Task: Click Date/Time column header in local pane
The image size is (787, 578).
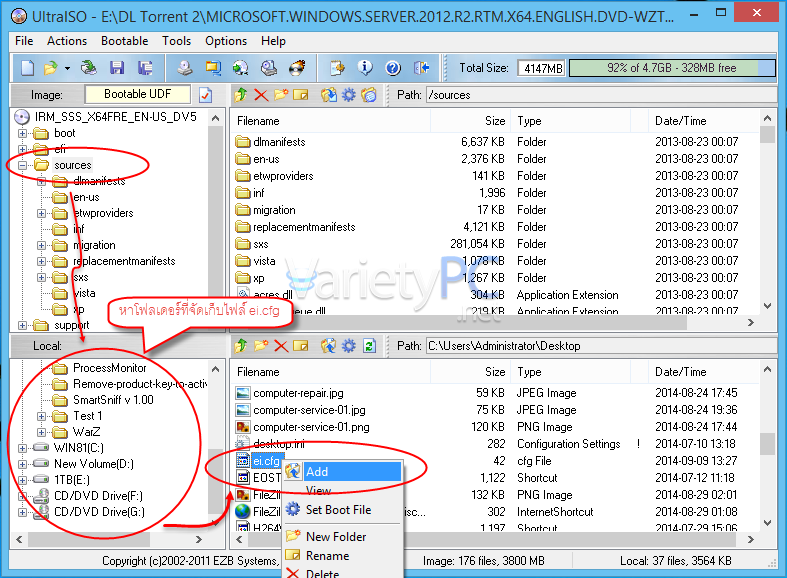Action: 705,372
